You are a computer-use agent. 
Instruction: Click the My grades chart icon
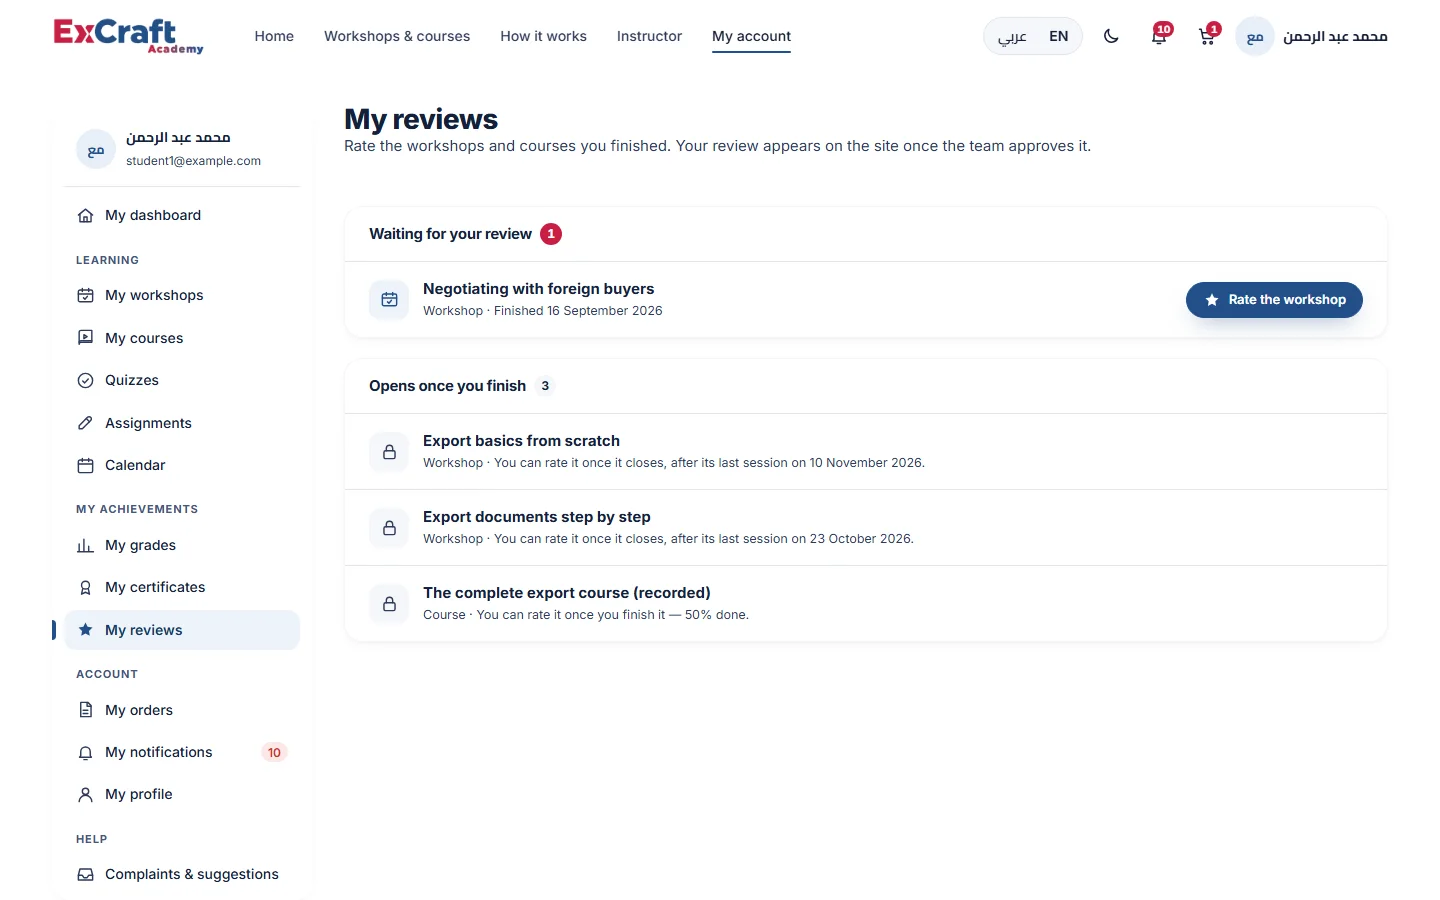86,545
